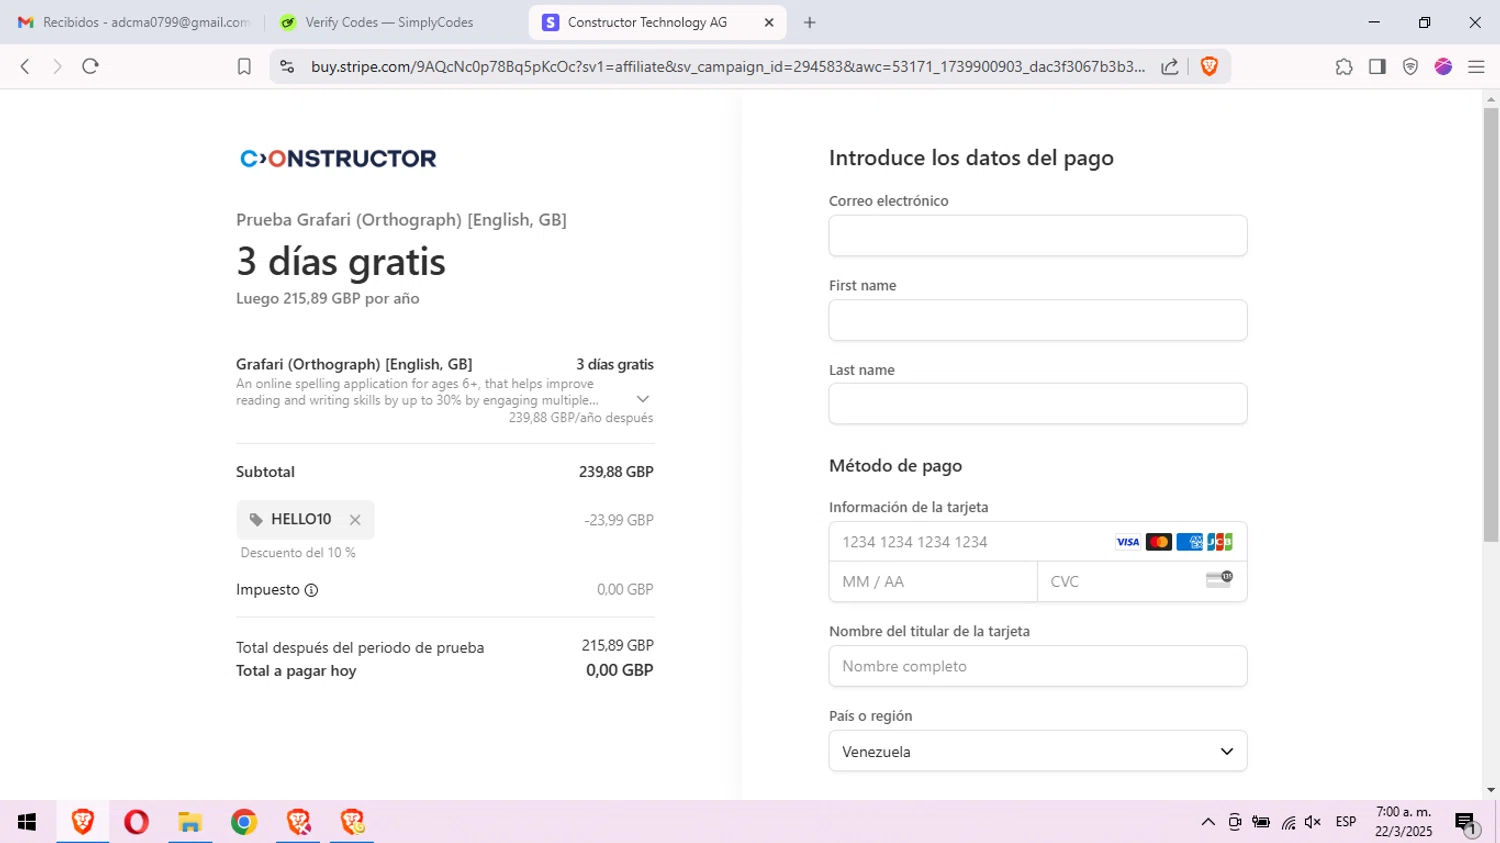
Task: Click the vertical page scrollbar
Action: coord(1491,325)
